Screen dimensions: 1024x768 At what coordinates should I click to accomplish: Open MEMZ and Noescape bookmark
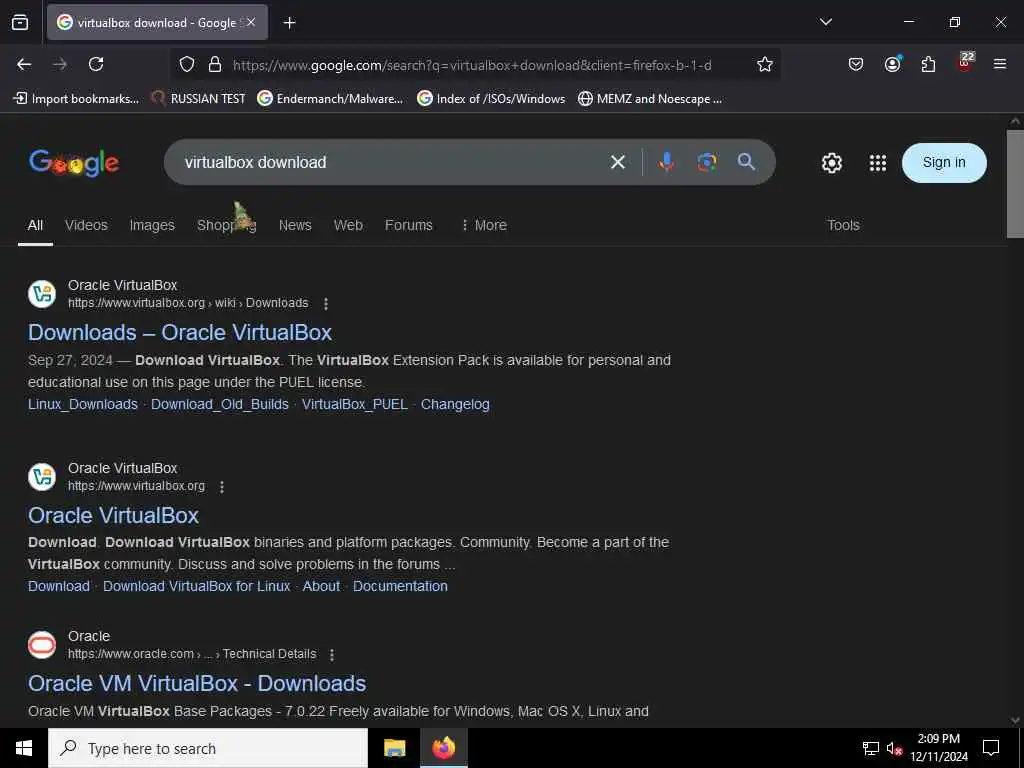[650, 99]
